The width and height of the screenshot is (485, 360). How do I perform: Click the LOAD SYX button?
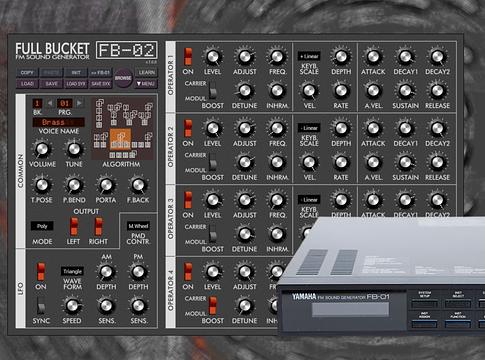click(76, 84)
